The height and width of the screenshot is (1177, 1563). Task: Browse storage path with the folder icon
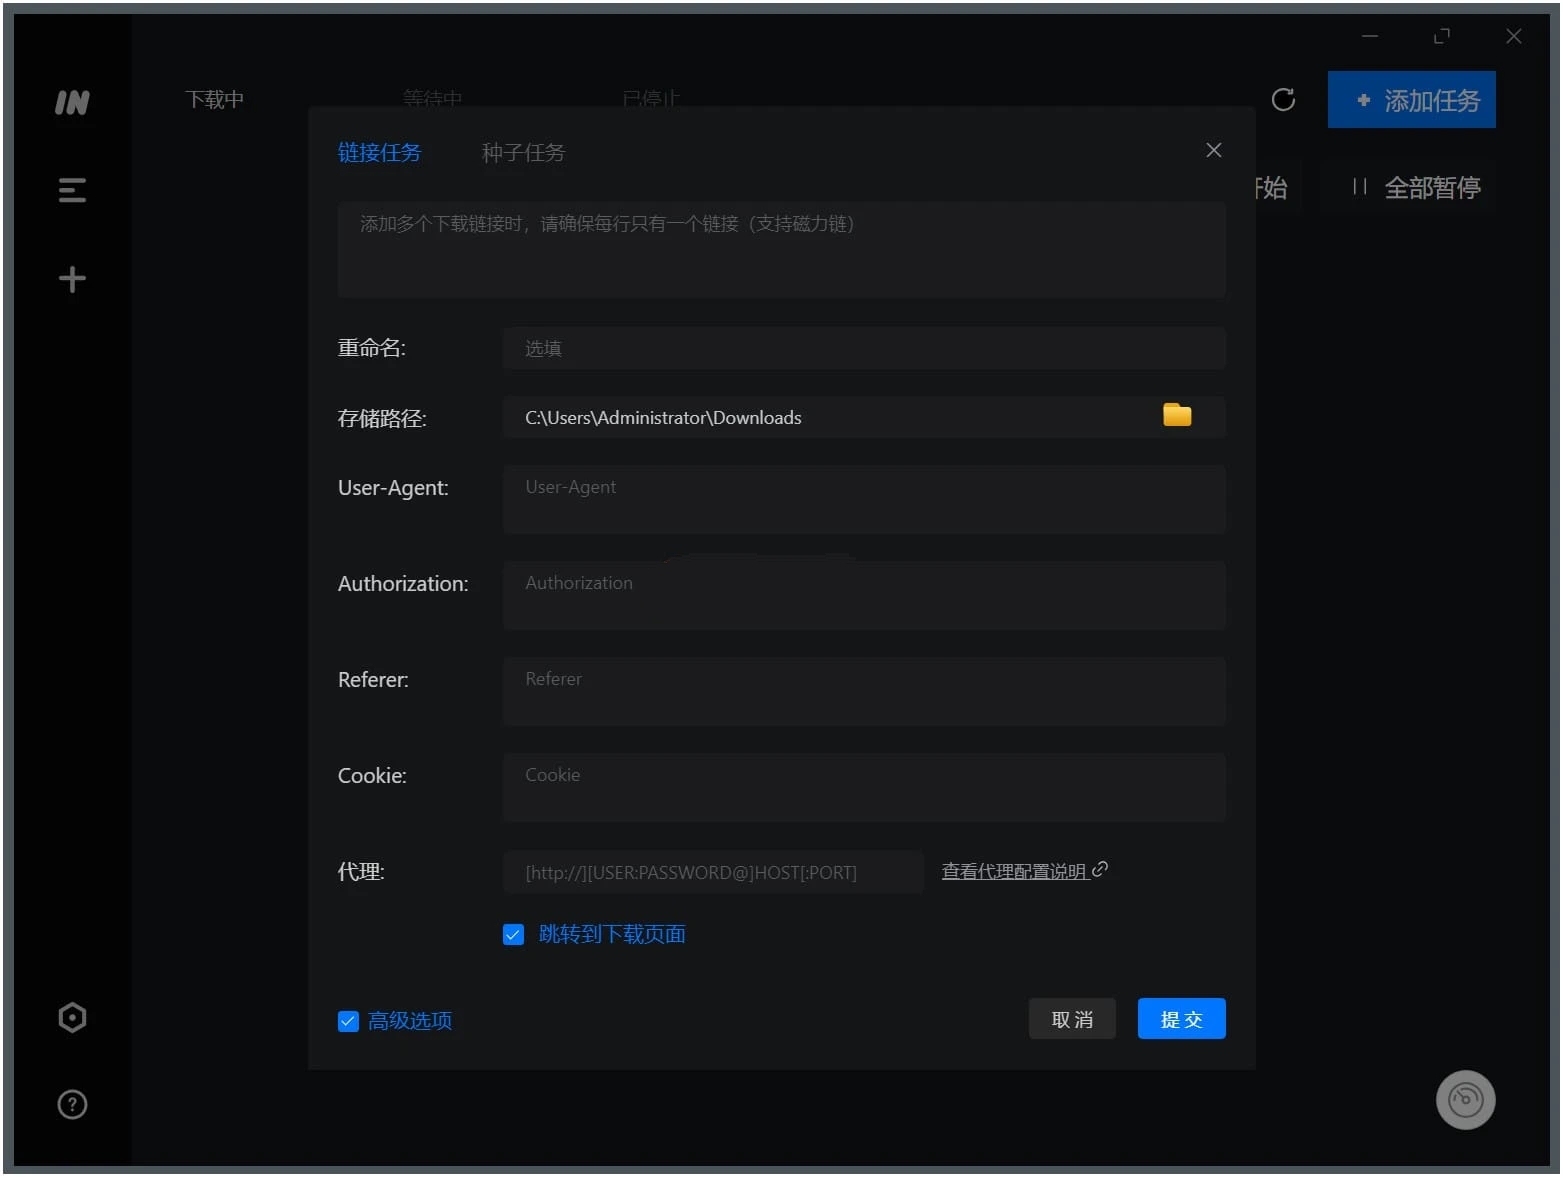[1176, 414]
